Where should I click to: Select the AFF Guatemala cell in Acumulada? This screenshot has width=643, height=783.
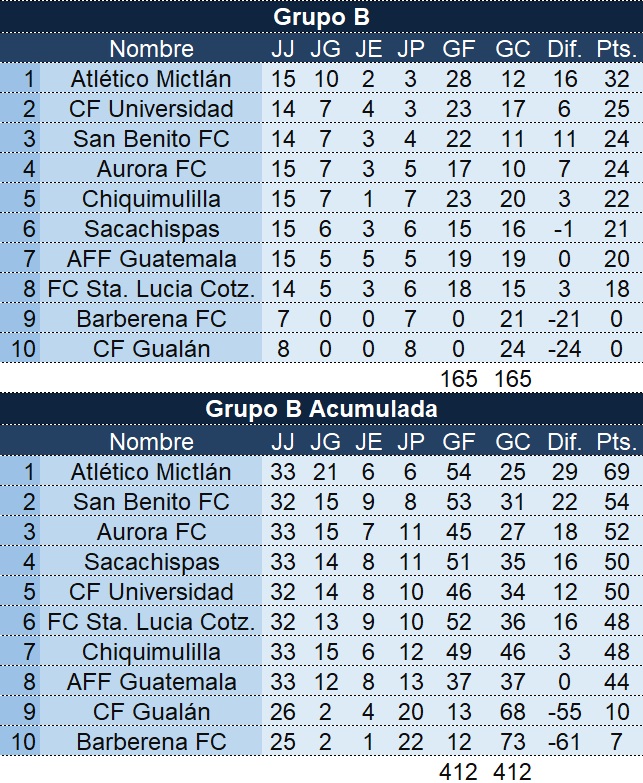(x=151, y=681)
